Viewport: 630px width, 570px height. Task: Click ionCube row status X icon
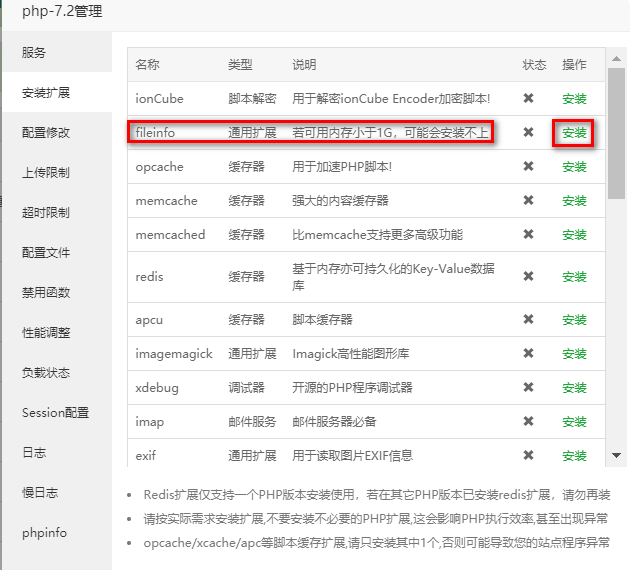click(528, 98)
